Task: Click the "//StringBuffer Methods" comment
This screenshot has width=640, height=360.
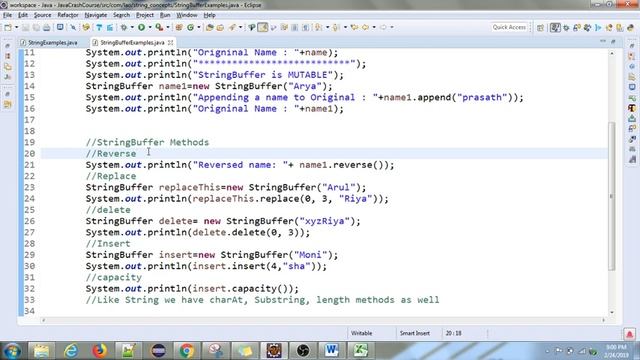Action: [x=147, y=142]
